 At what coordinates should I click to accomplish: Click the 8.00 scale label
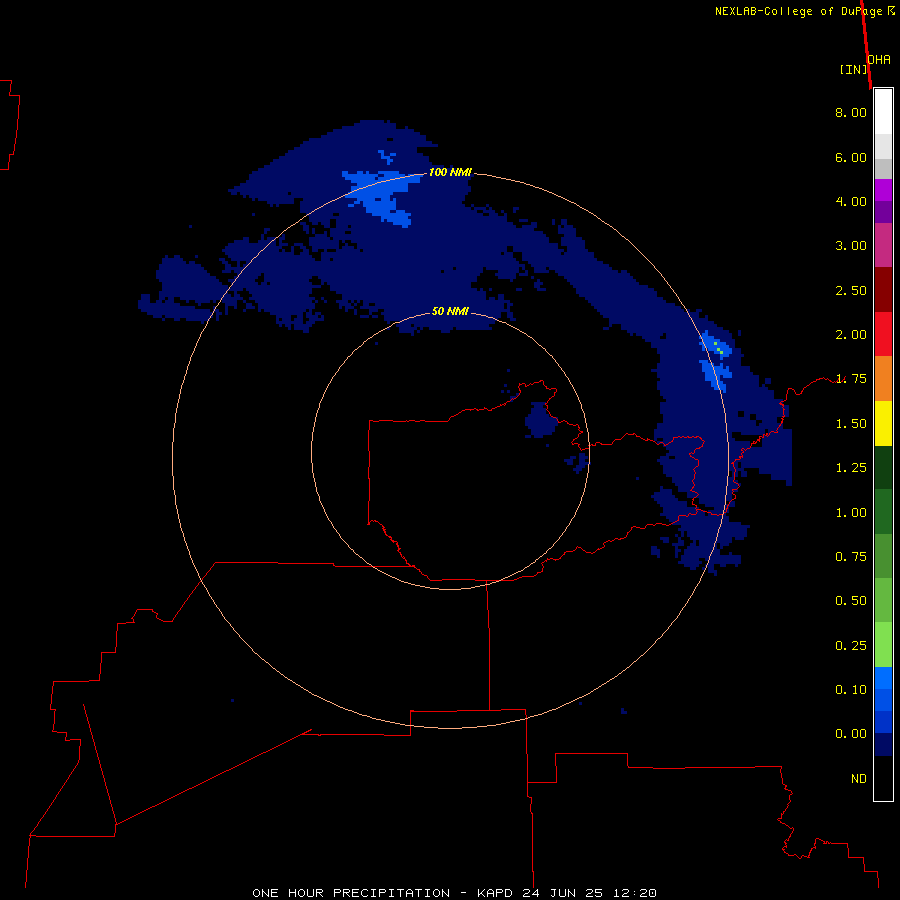click(851, 112)
